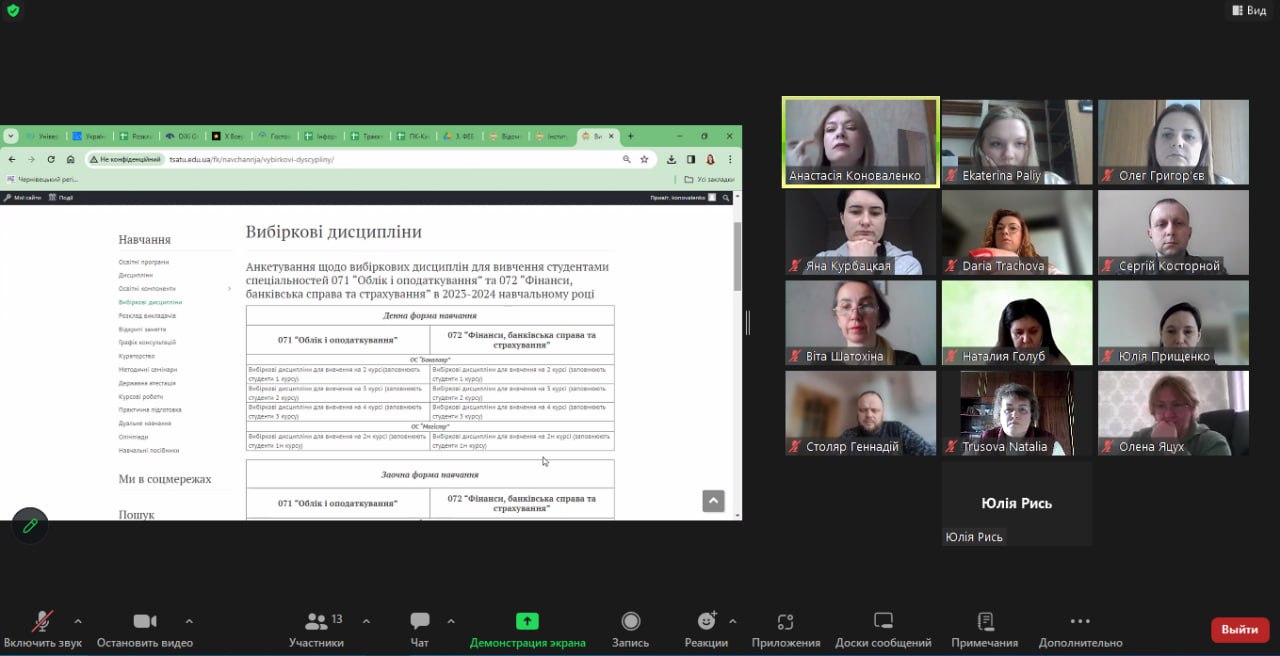Open Дуальне навчання sidebar link
The width and height of the screenshot is (1280, 656).
145,424
